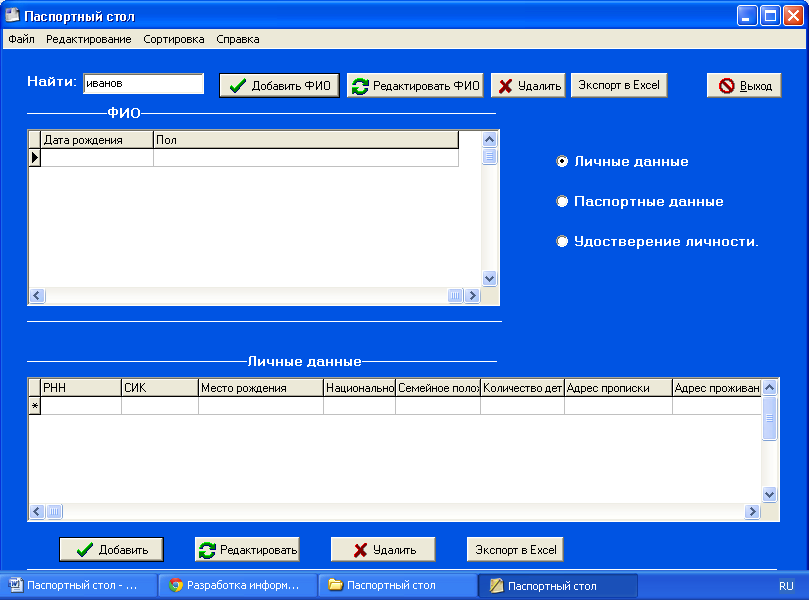Open the Паспортный стол folder taskbar item

click(398, 586)
